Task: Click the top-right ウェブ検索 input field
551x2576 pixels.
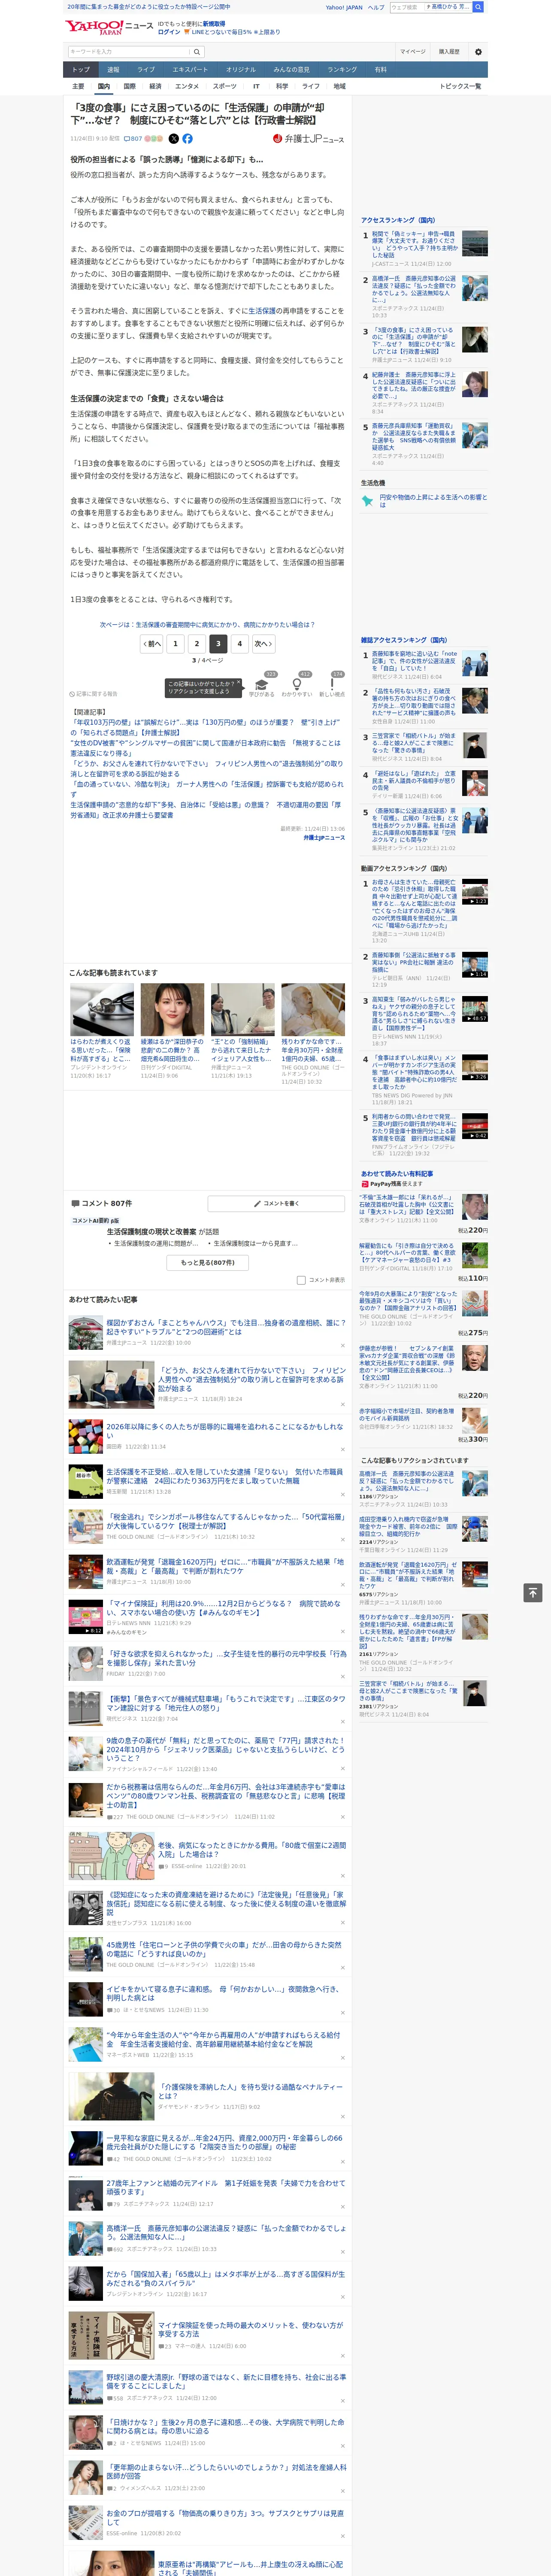Action: [x=407, y=7]
